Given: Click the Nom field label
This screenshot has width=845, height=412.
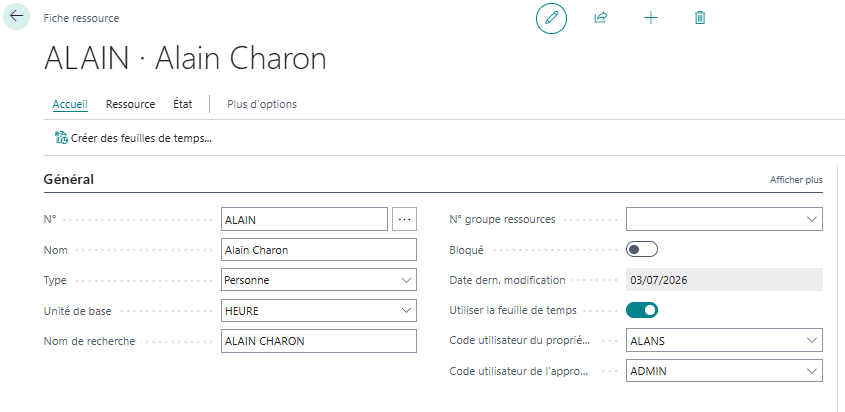Looking at the screenshot, I should [x=56, y=250].
